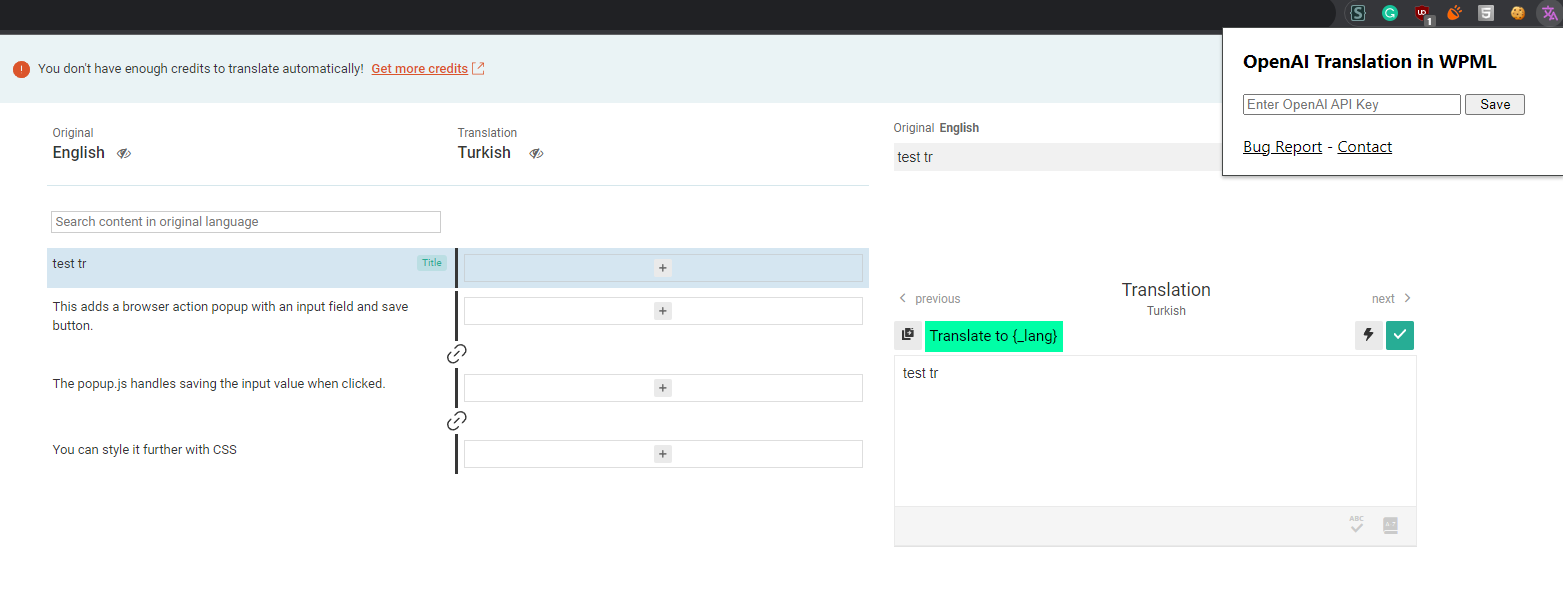Open the HTML5 validator extension icon
Viewport: 1563px width, 592px height.
click(x=1485, y=13)
